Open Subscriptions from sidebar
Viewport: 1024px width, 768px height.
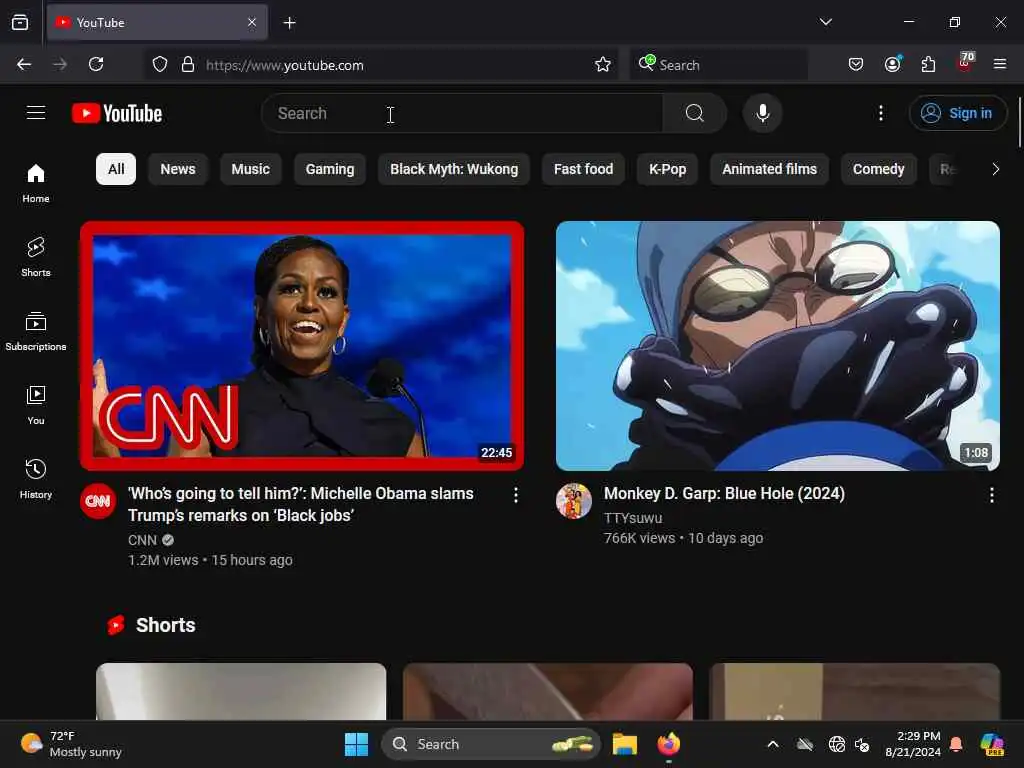click(36, 332)
